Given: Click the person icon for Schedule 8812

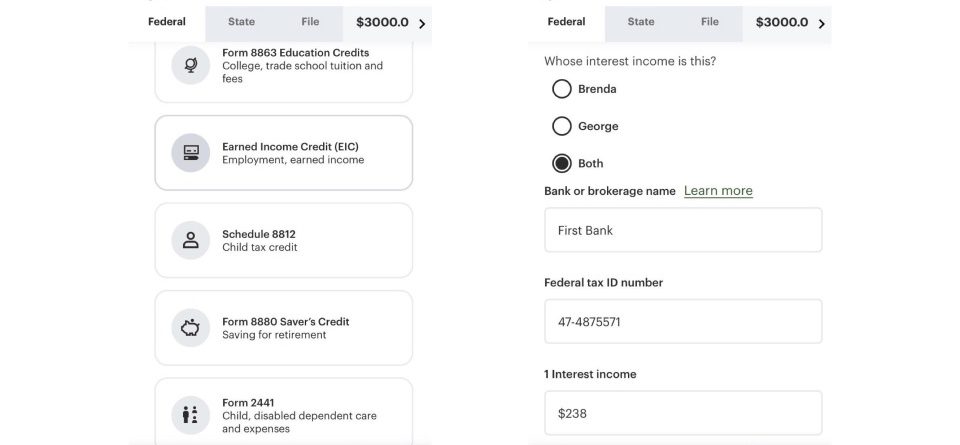Looking at the screenshot, I should (x=190, y=240).
